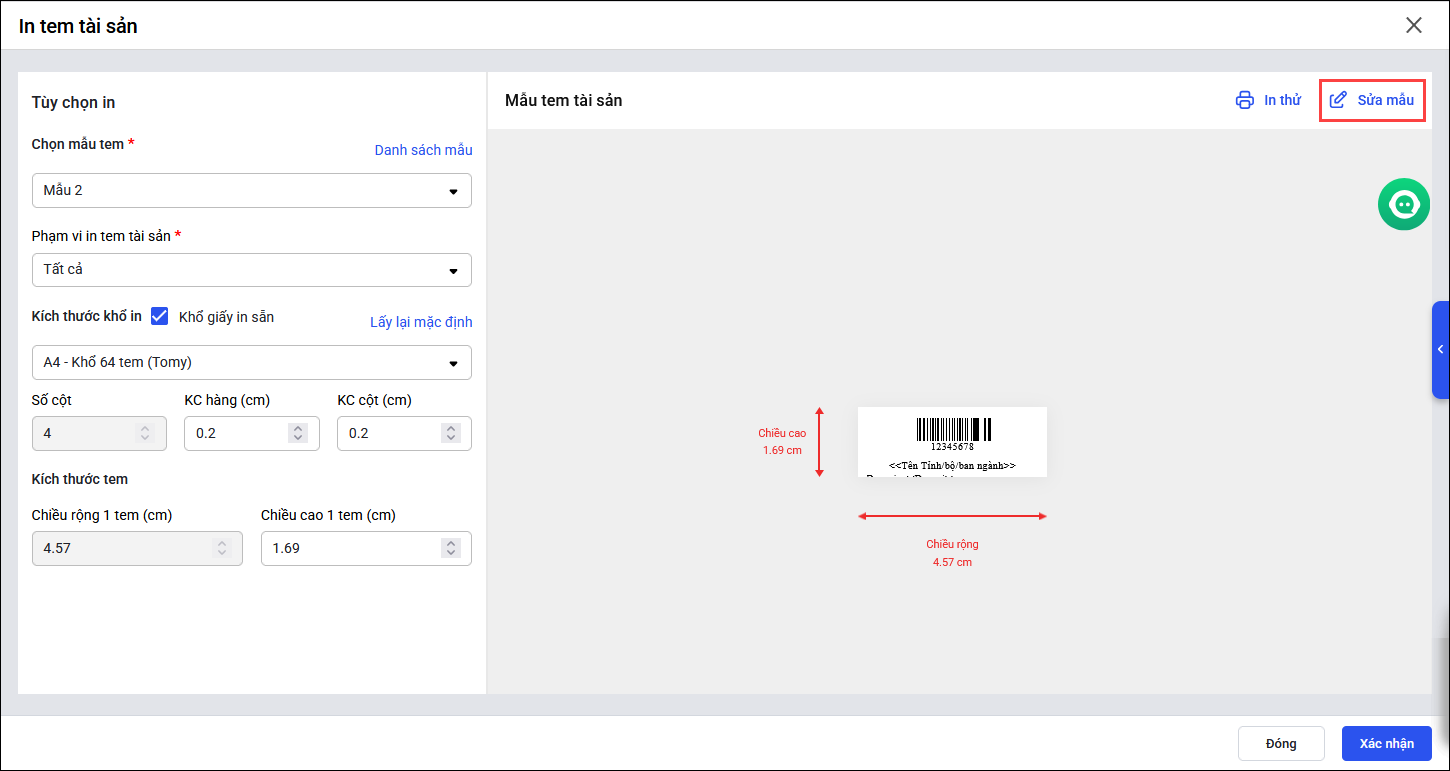
Task: Click the Danh sách mẫu link
Action: (x=423, y=150)
